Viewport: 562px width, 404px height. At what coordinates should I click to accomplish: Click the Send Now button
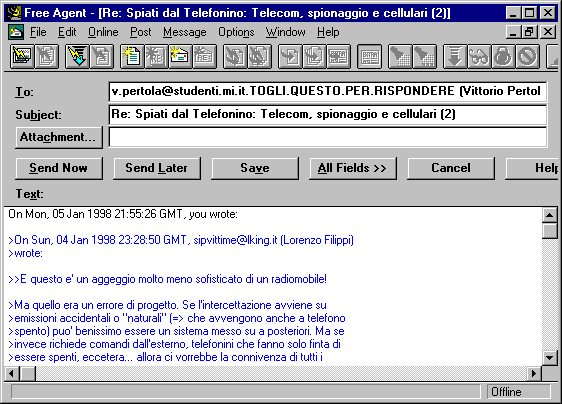(x=59, y=168)
